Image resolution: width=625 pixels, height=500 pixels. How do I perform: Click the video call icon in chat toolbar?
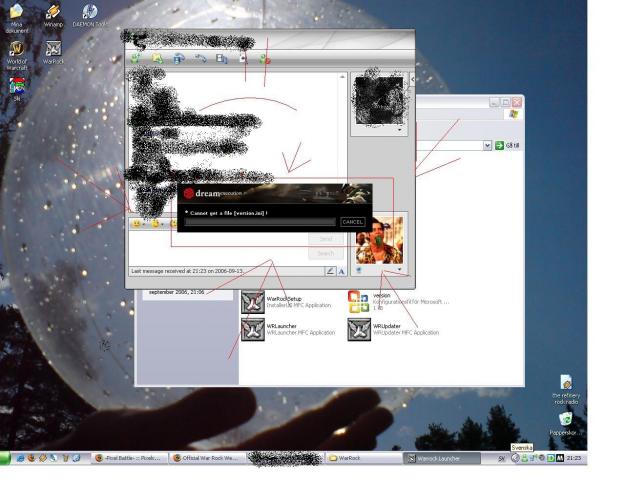179,59
